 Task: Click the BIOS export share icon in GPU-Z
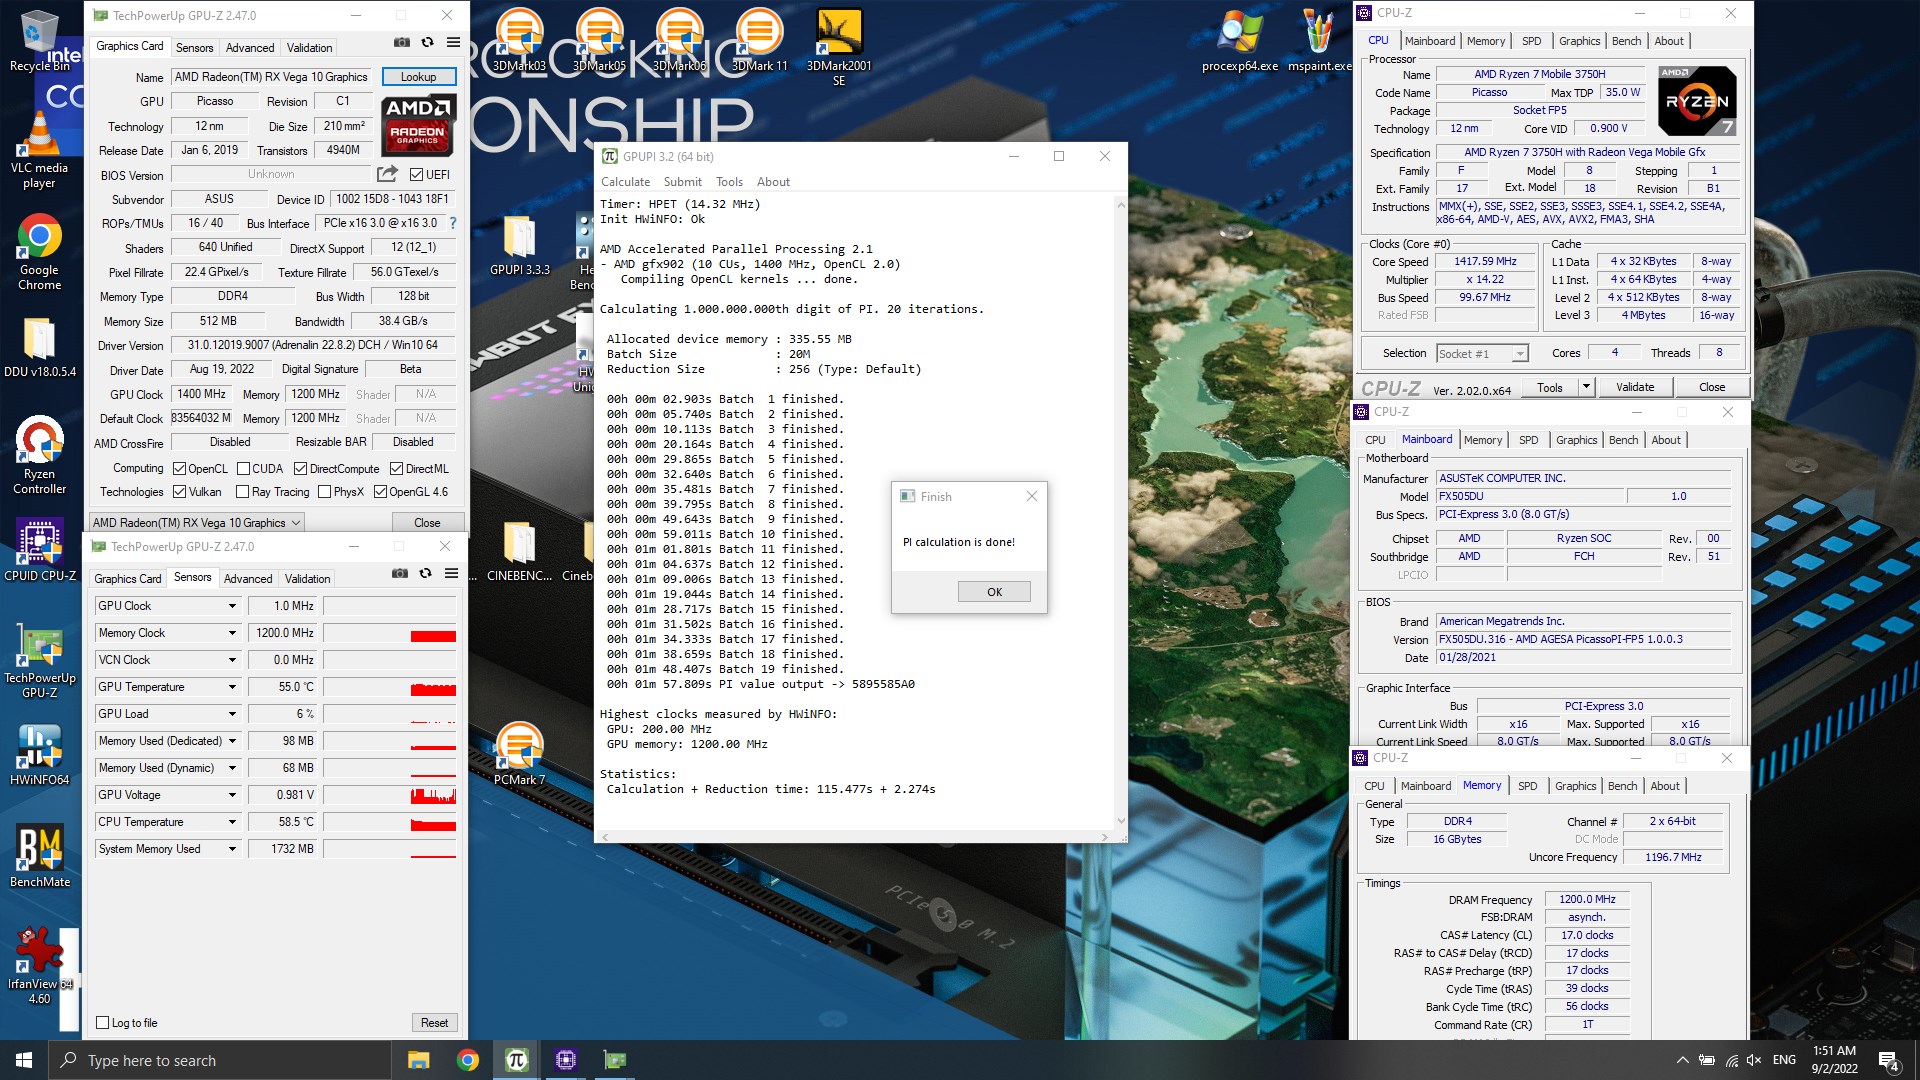click(387, 174)
